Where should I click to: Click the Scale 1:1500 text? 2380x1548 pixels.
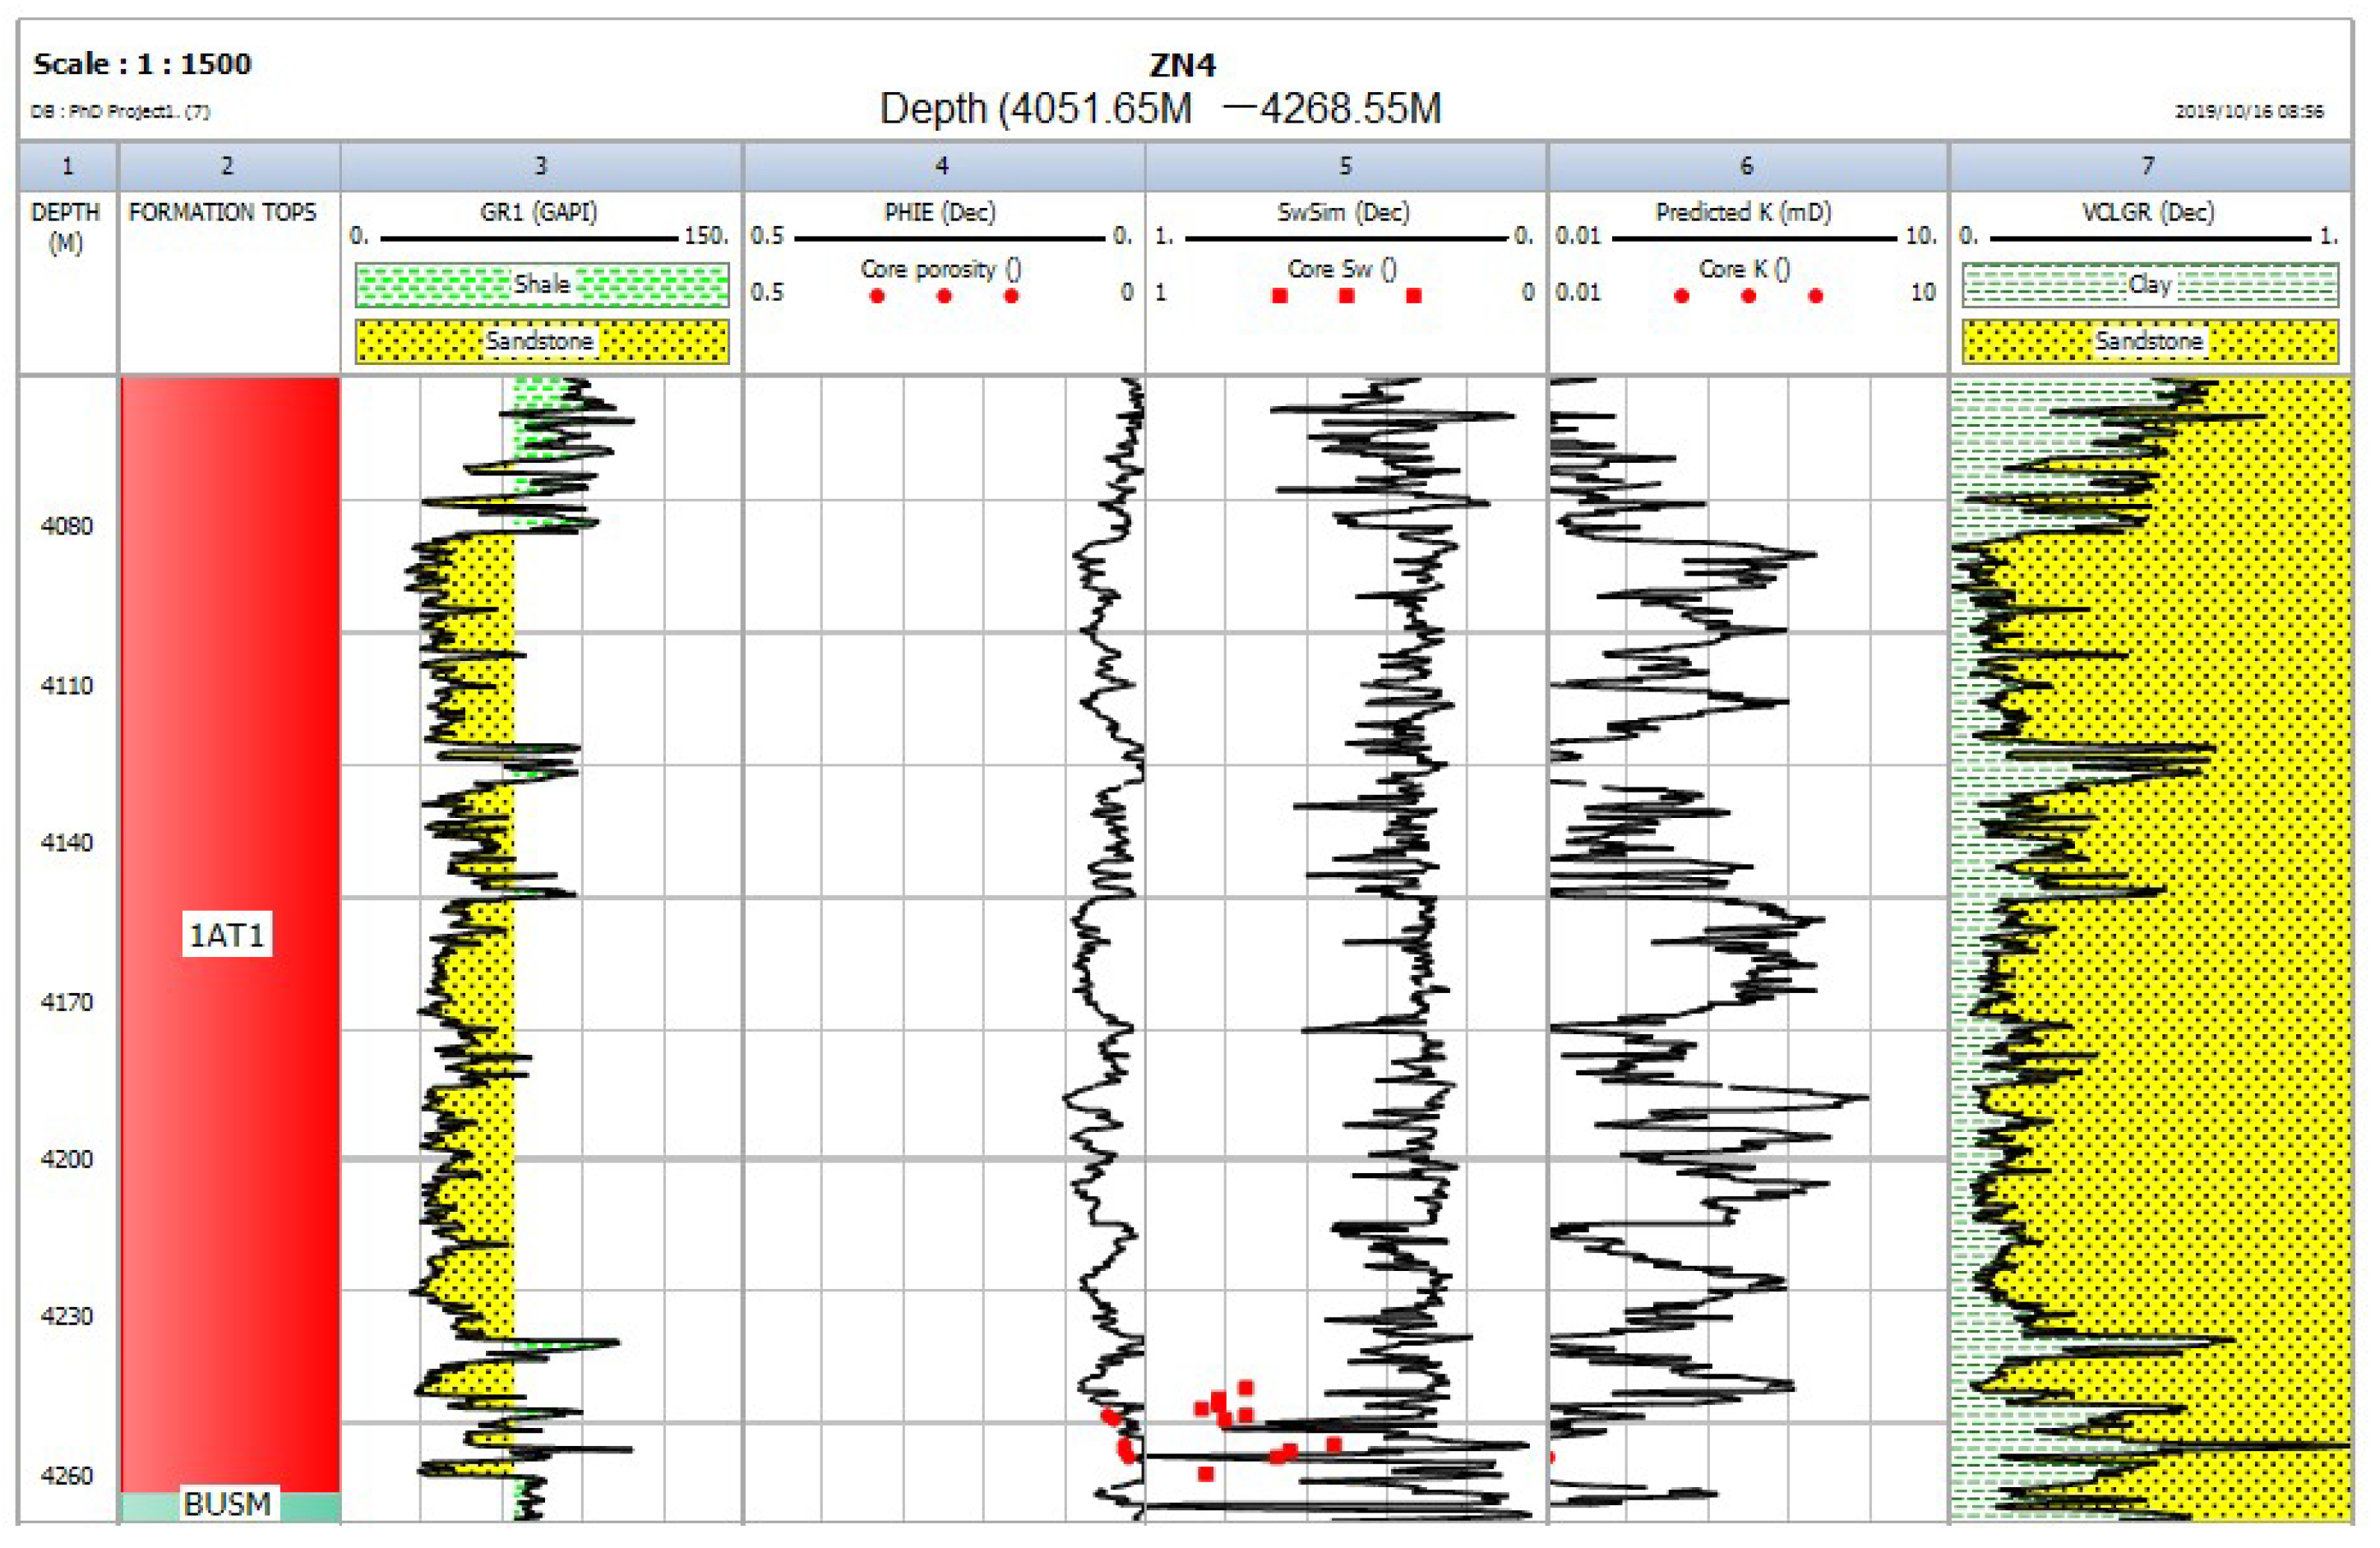click(x=142, y=64)
